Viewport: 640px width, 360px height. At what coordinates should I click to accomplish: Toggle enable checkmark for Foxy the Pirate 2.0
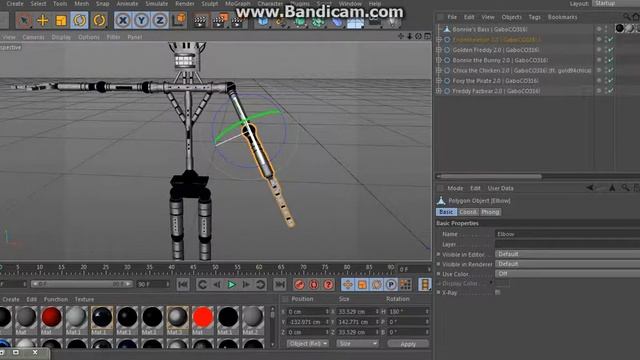611,81
